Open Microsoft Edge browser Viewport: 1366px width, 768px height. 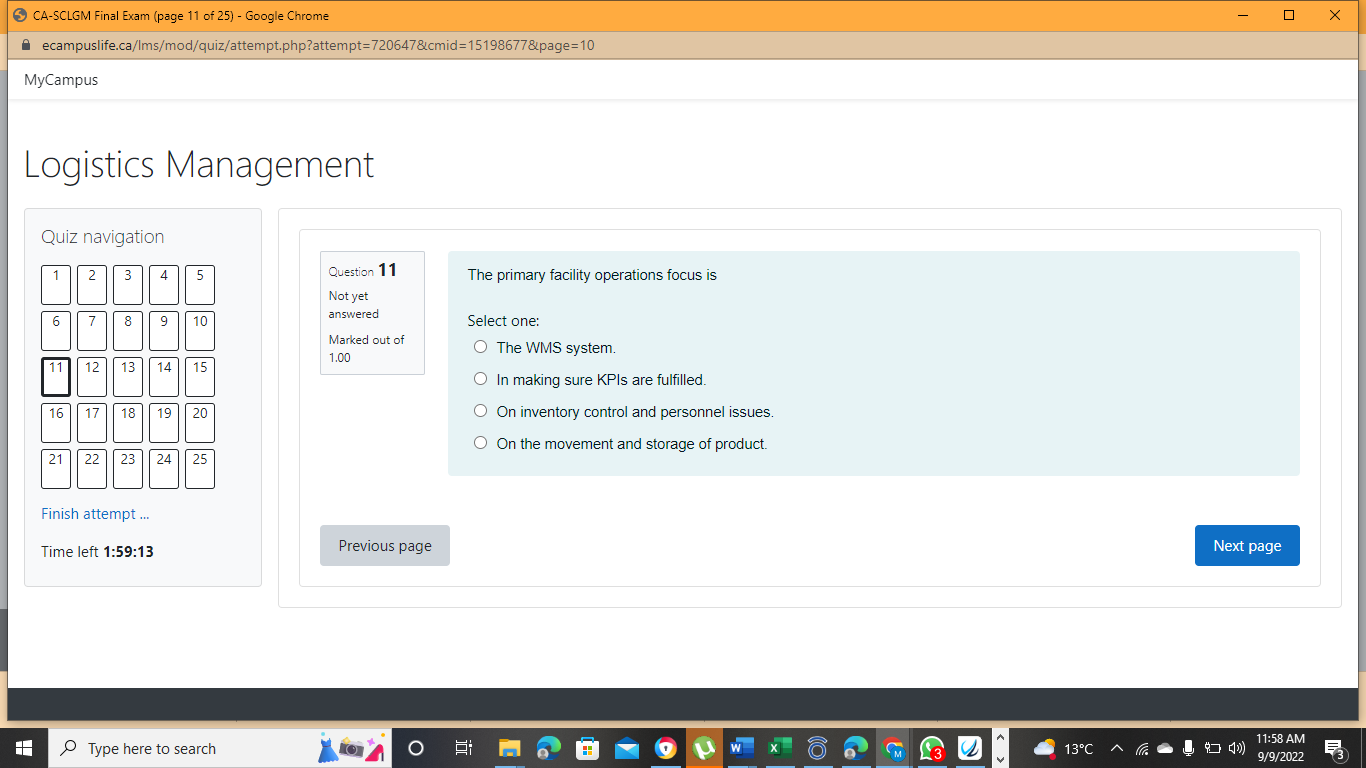click(548, 747)
